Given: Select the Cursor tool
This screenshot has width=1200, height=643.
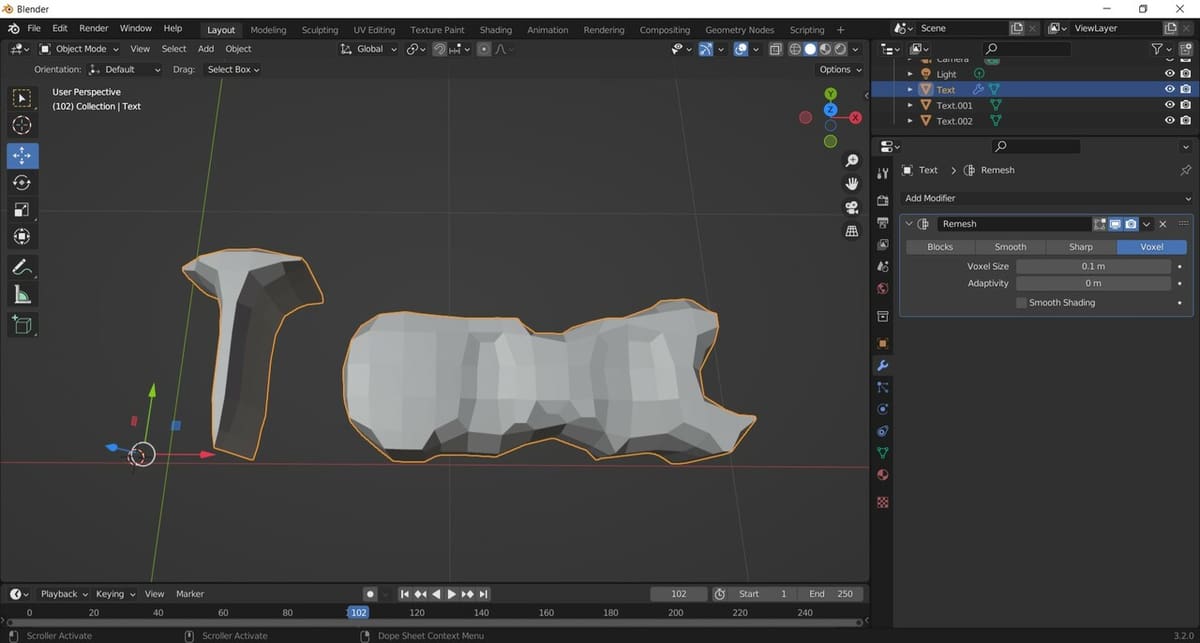Looking at the screenshot, I should (x=22, y=125).
